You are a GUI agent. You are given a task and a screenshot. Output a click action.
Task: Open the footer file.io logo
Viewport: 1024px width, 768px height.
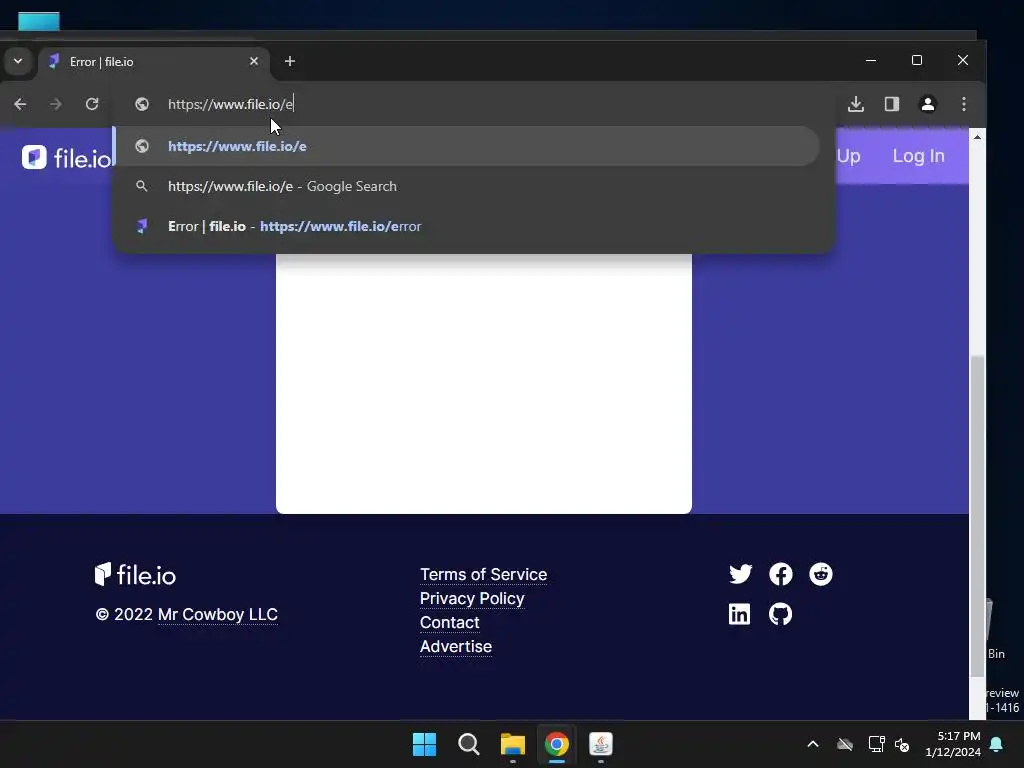(135, 575)
